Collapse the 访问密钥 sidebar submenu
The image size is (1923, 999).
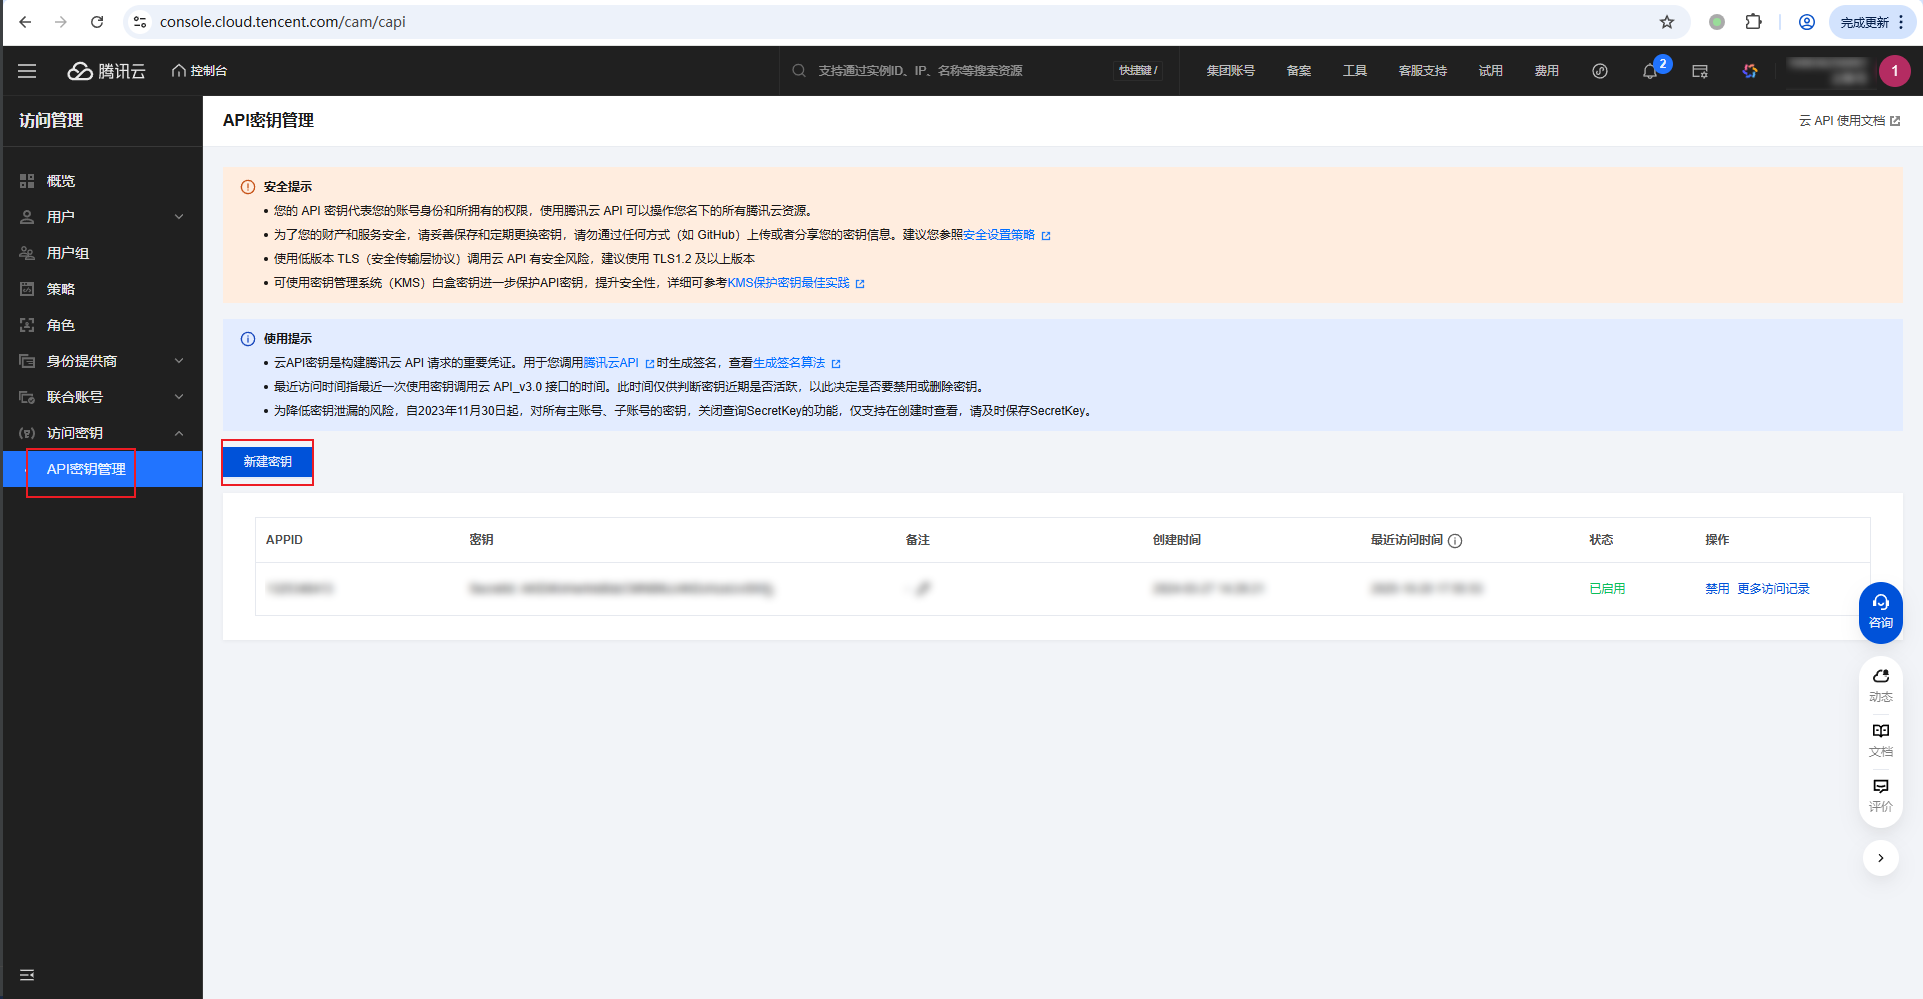(x=179, y=433)
